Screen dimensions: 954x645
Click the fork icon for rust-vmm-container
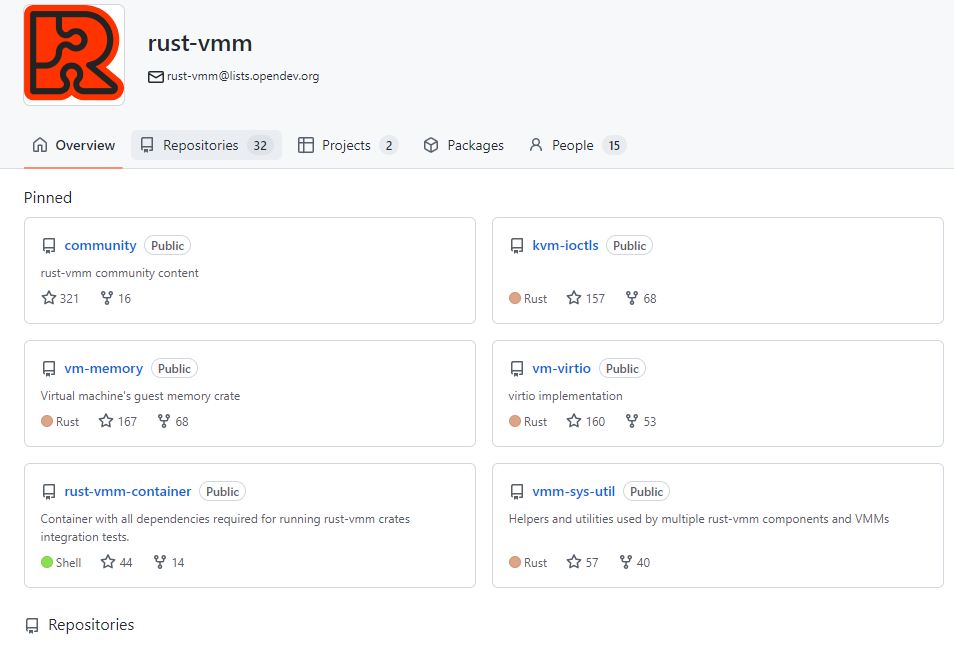[x=160, y=562]
